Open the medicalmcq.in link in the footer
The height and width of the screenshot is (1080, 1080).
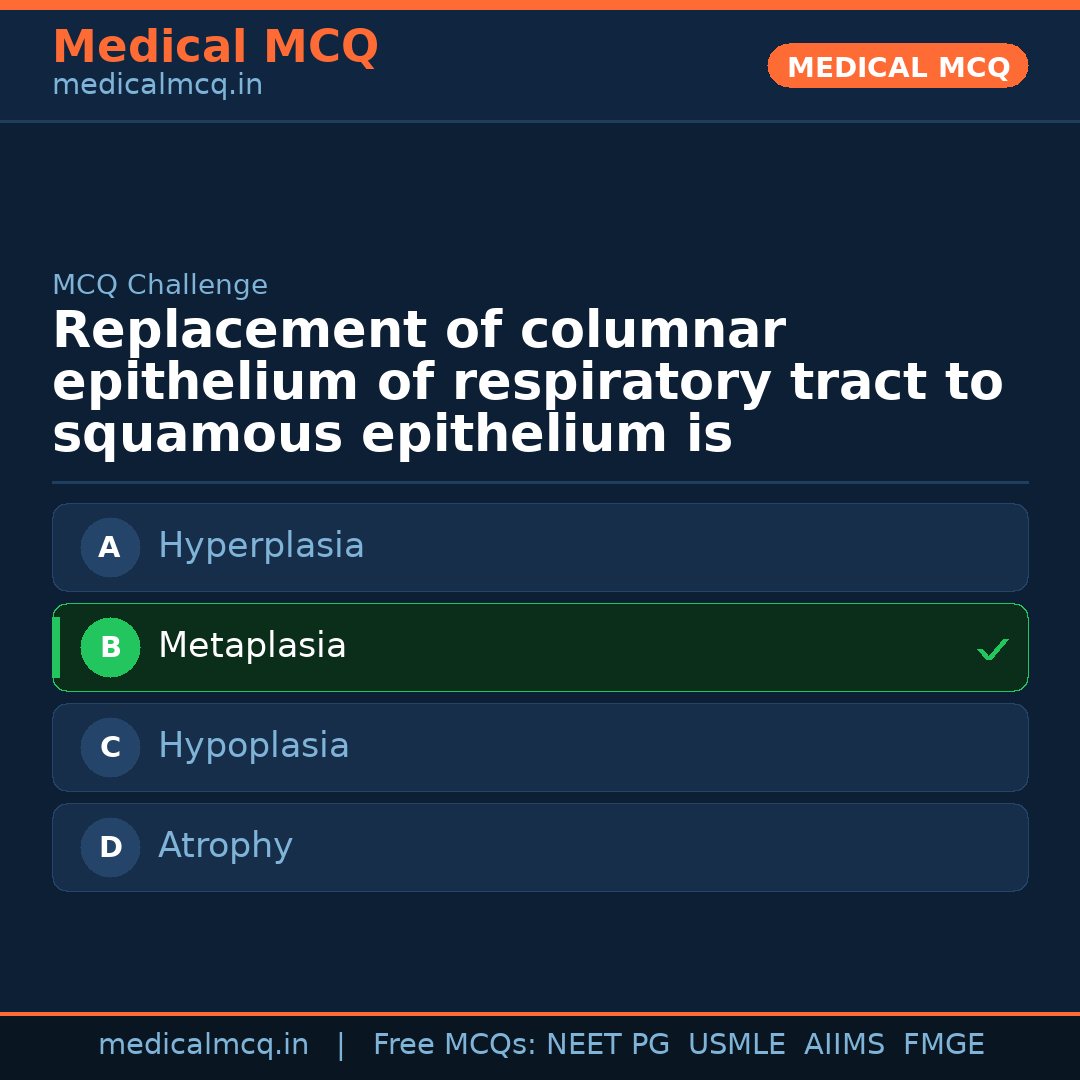203,1045
